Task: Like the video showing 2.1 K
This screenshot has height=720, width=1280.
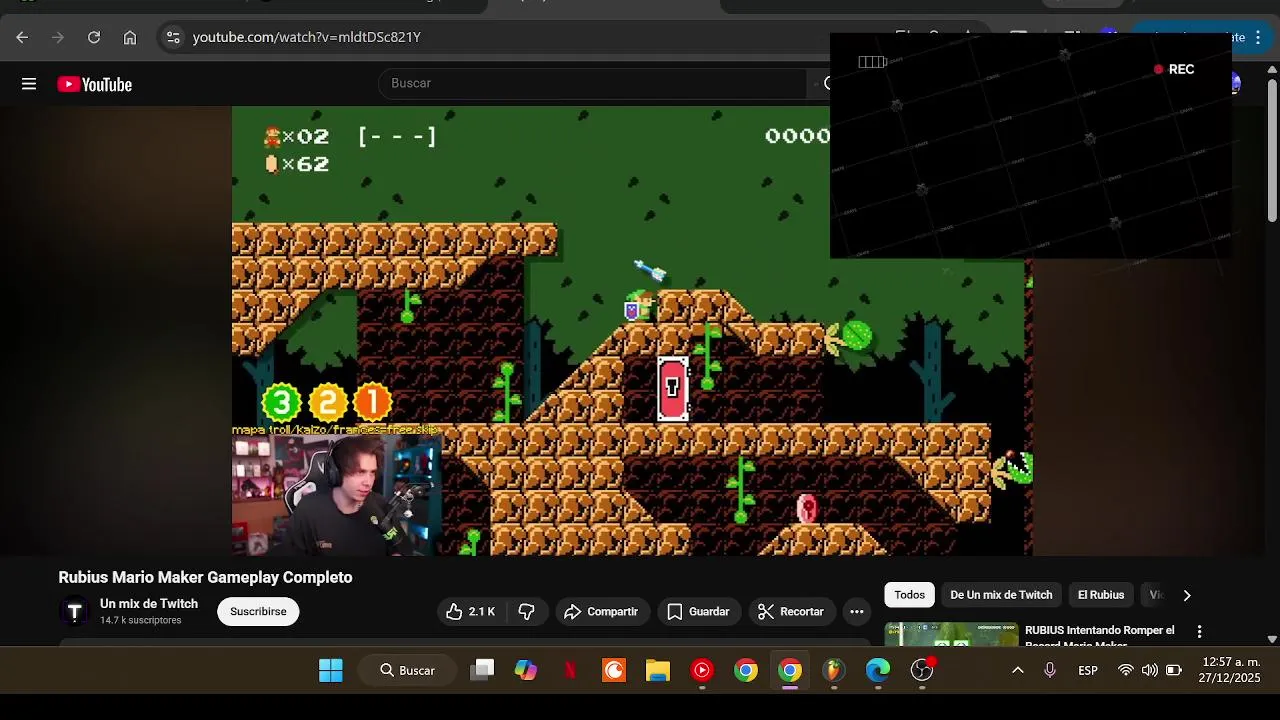Action: (471, 611)
